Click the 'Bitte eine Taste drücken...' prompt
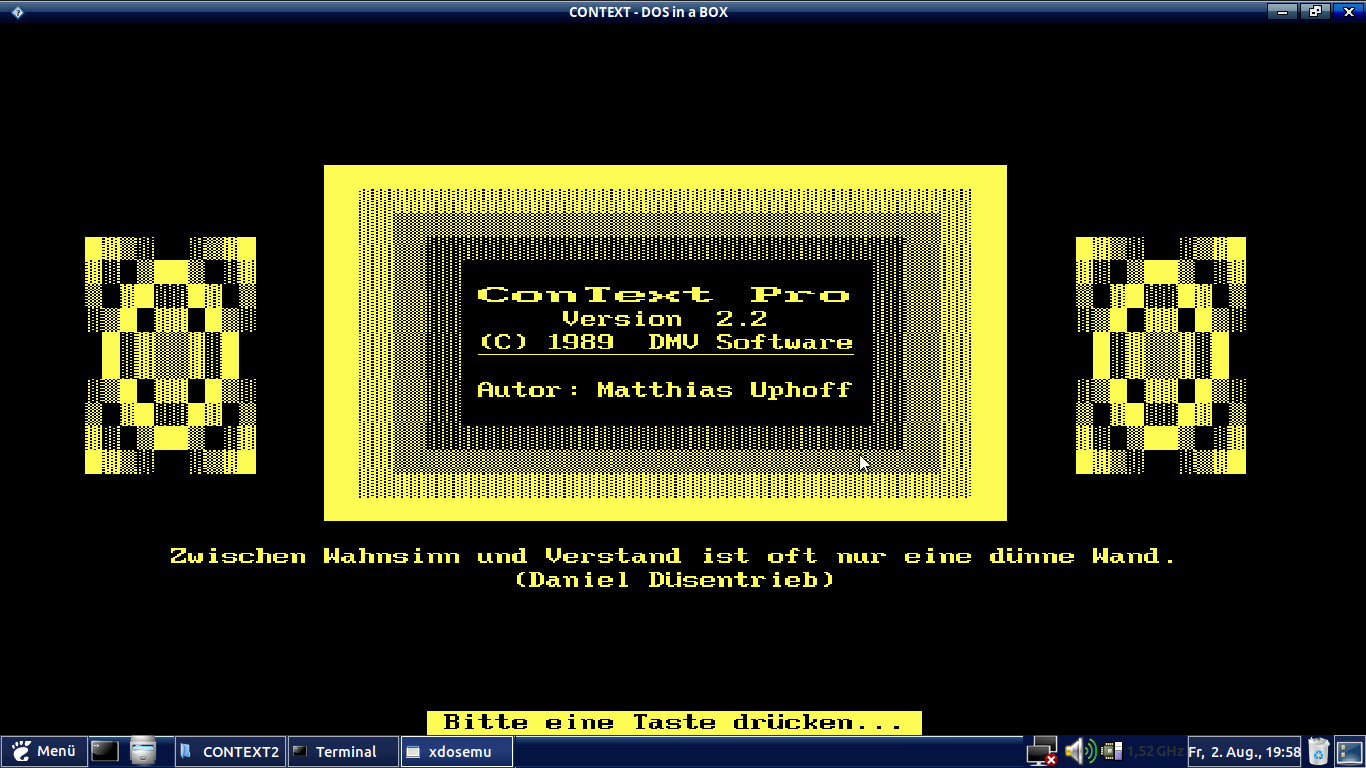1366x768 pixels. tap(674, 722)
